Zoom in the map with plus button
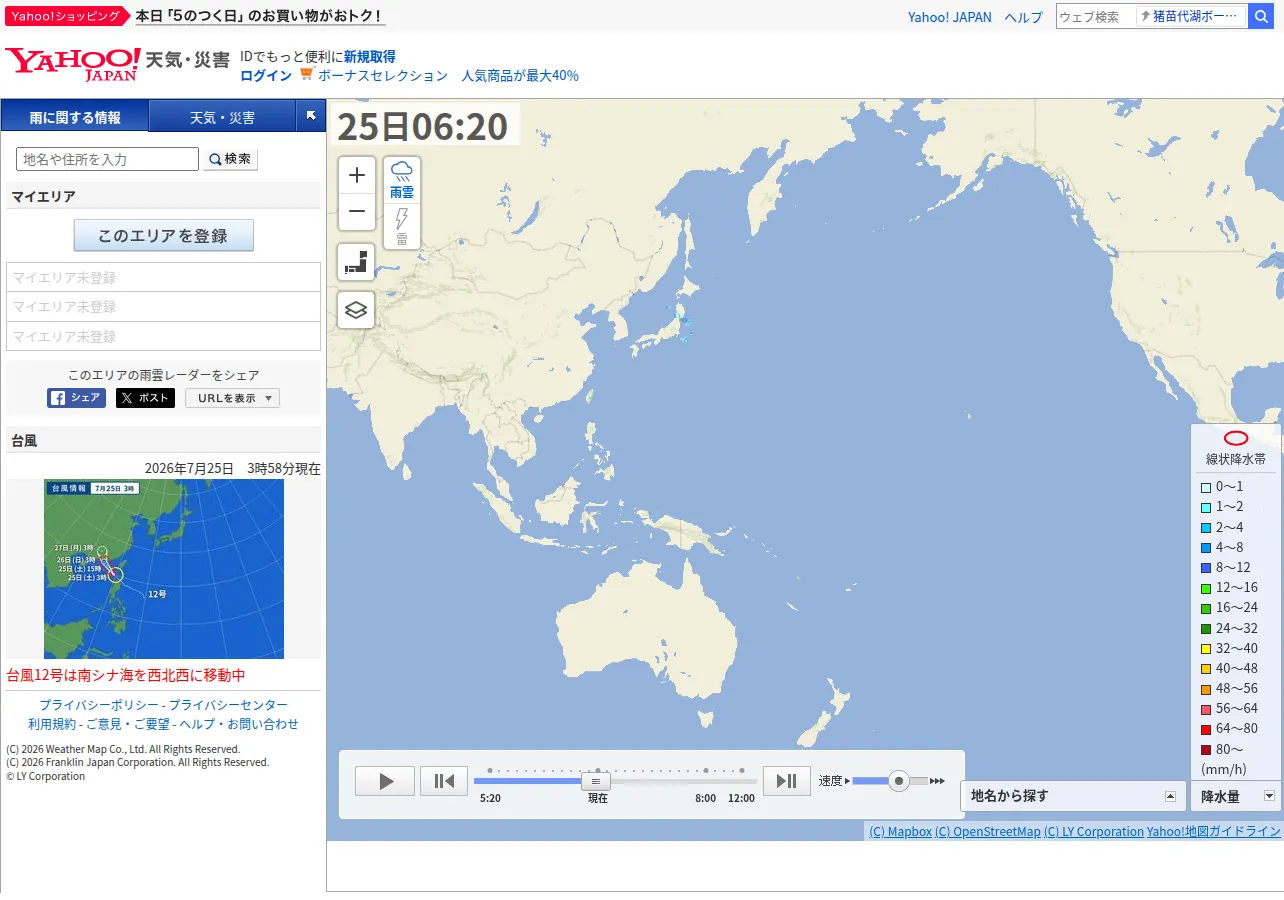 (357, 175)
